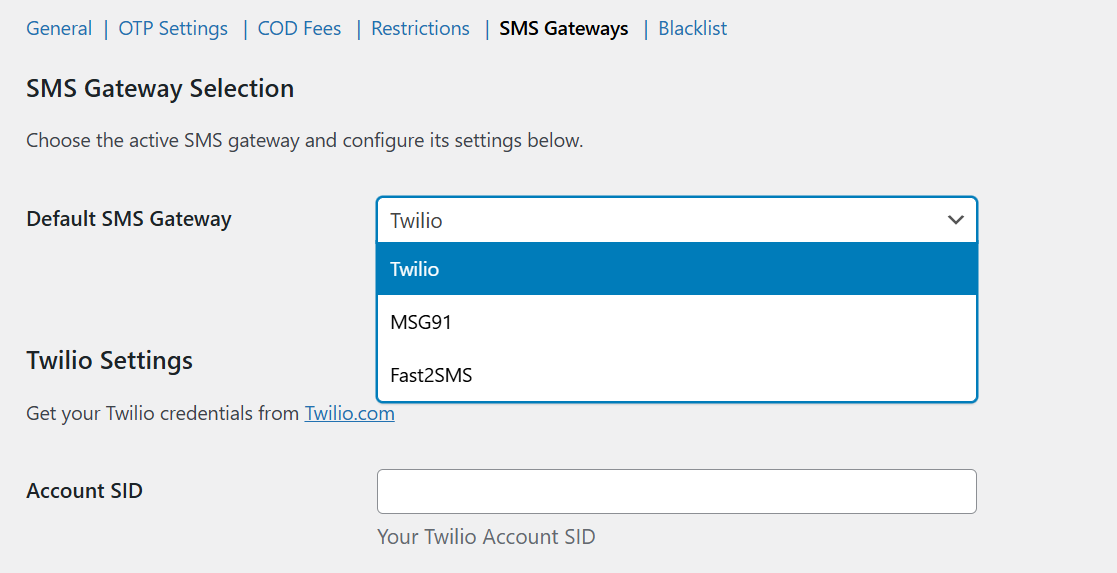
Task: Click the SMS Gateway Selection heading
Action: click(160, 89)
